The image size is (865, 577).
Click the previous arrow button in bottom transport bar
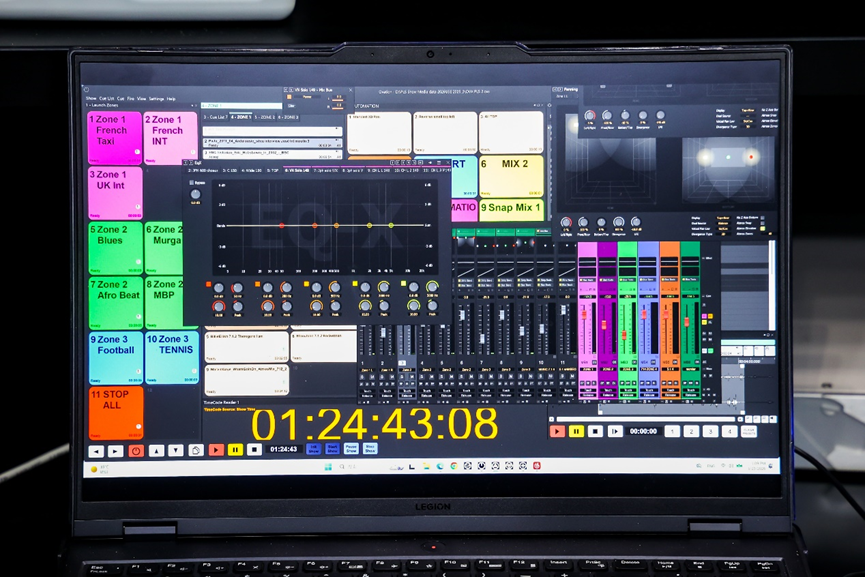96,451
